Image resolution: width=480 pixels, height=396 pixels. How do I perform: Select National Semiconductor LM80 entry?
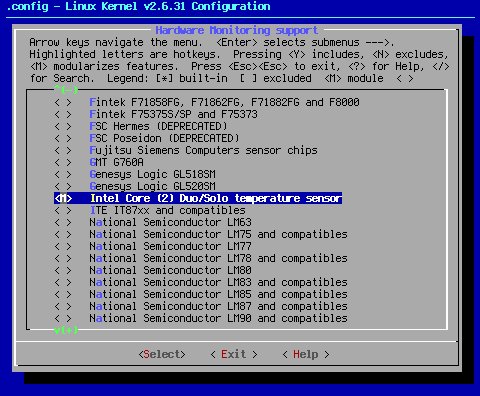tap(170, 270)
